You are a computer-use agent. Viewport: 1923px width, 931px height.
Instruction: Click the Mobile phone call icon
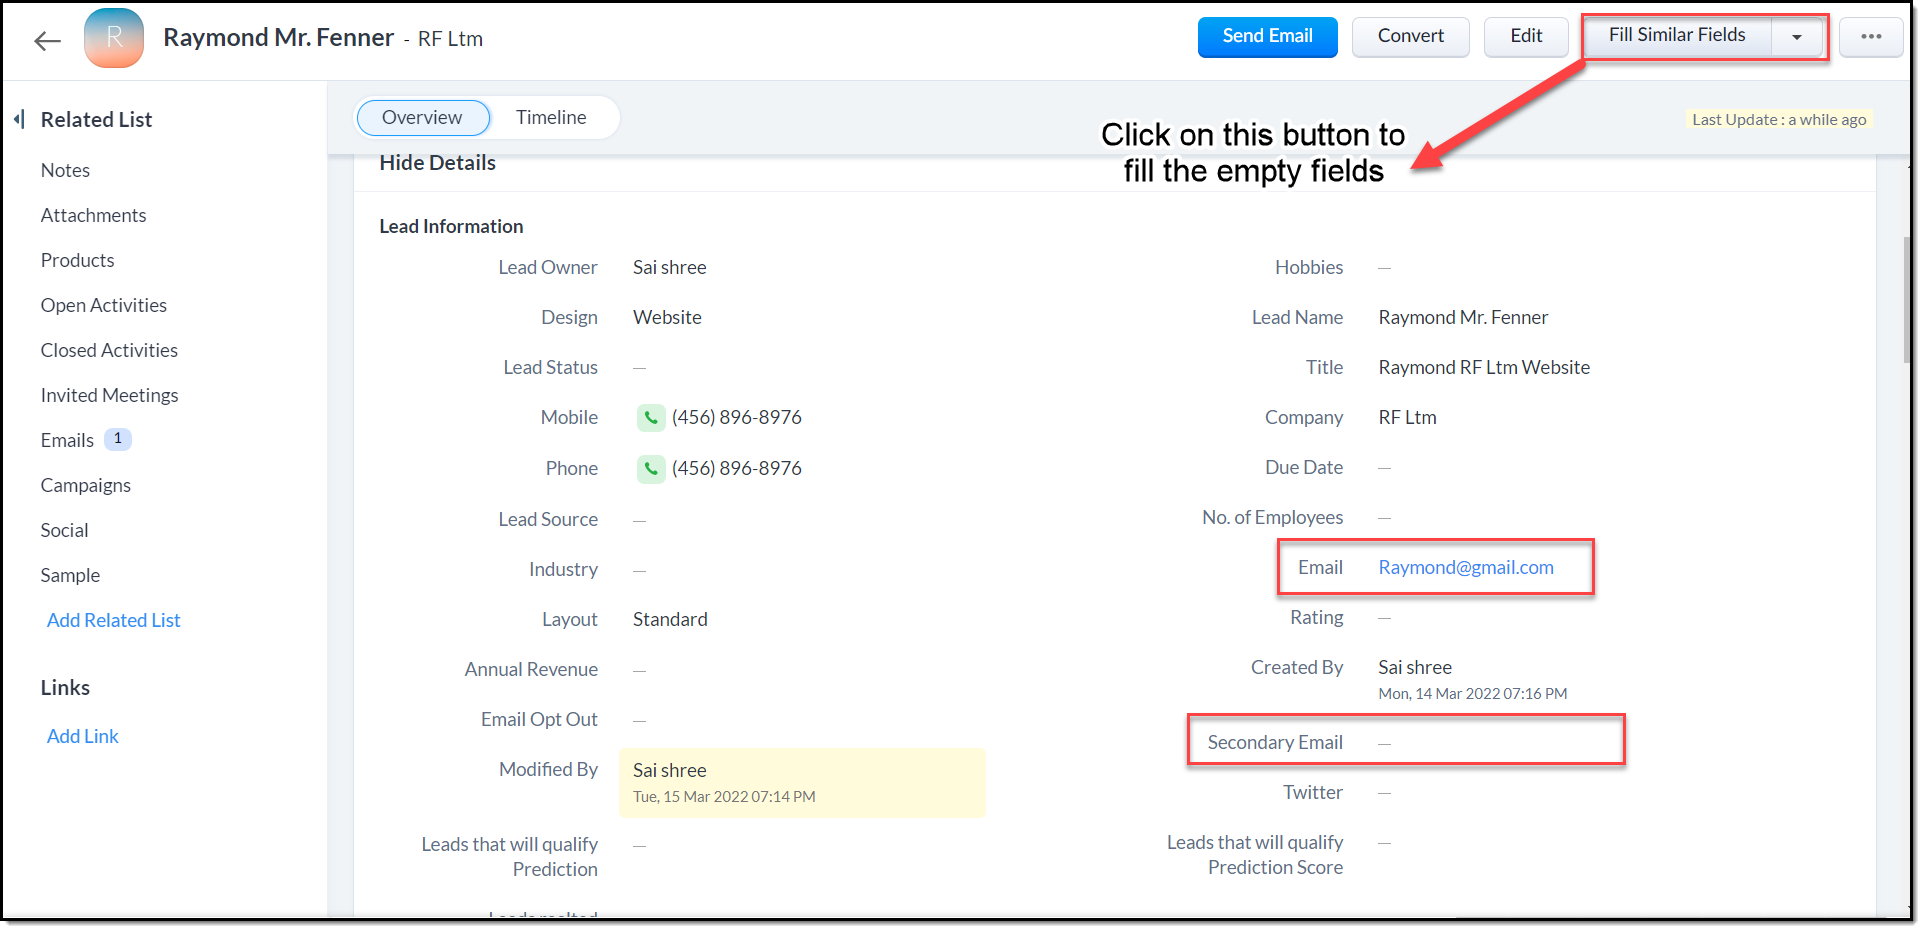click(x=651, y=418)
